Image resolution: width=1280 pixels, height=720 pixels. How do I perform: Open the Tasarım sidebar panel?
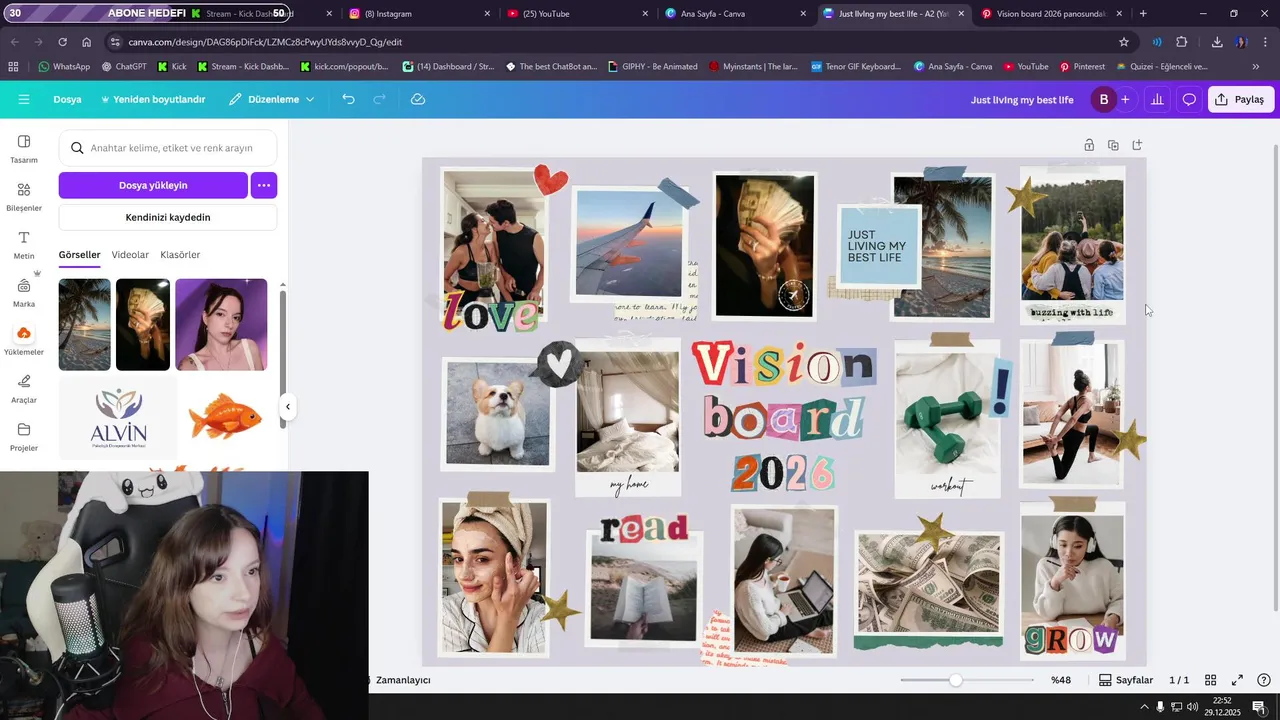tap(24, 148)
